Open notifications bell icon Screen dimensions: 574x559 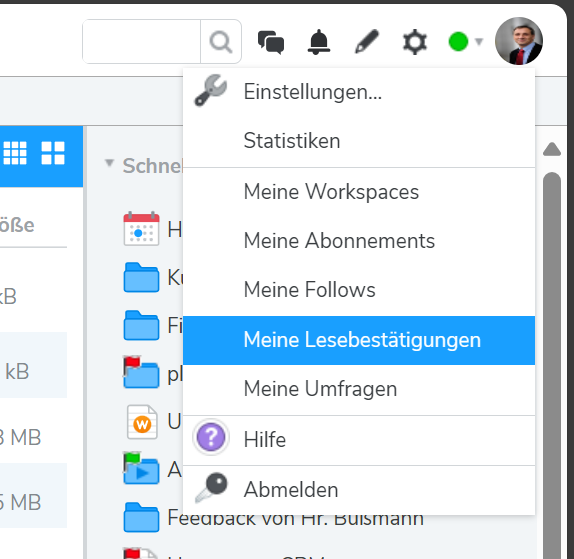click(x=318, y=42)
